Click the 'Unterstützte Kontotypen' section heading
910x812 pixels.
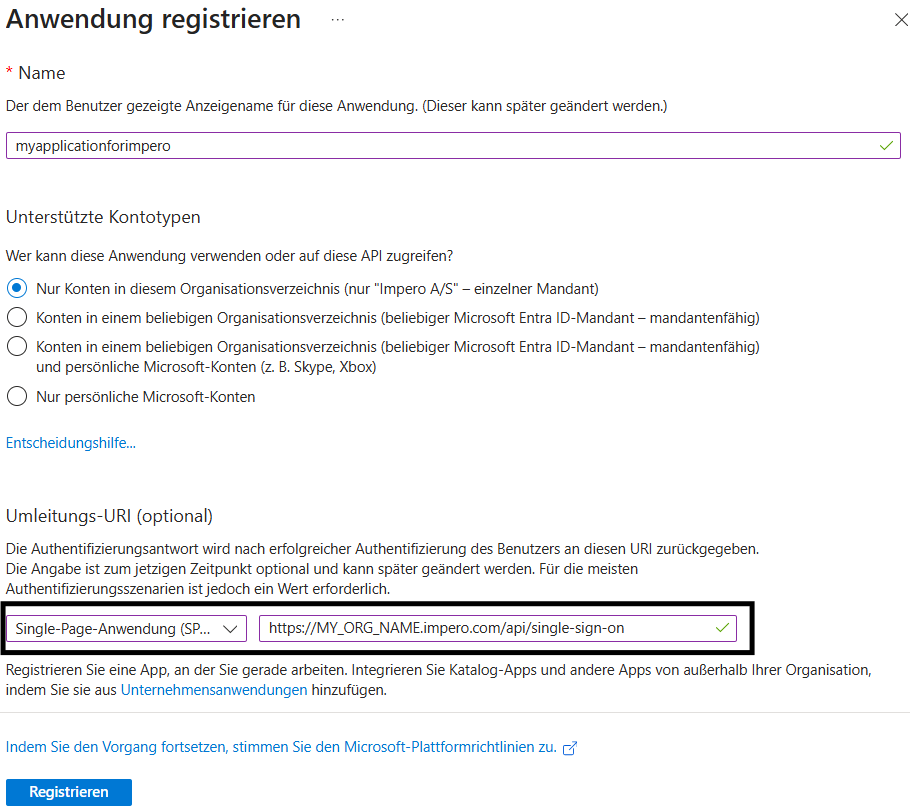click(103, 217)
